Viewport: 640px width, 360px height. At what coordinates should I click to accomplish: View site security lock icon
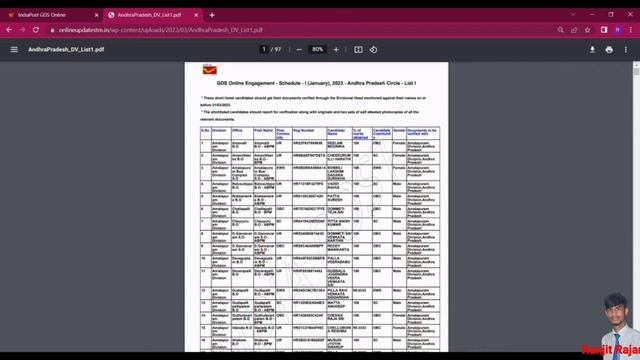(x=52, y=30)
